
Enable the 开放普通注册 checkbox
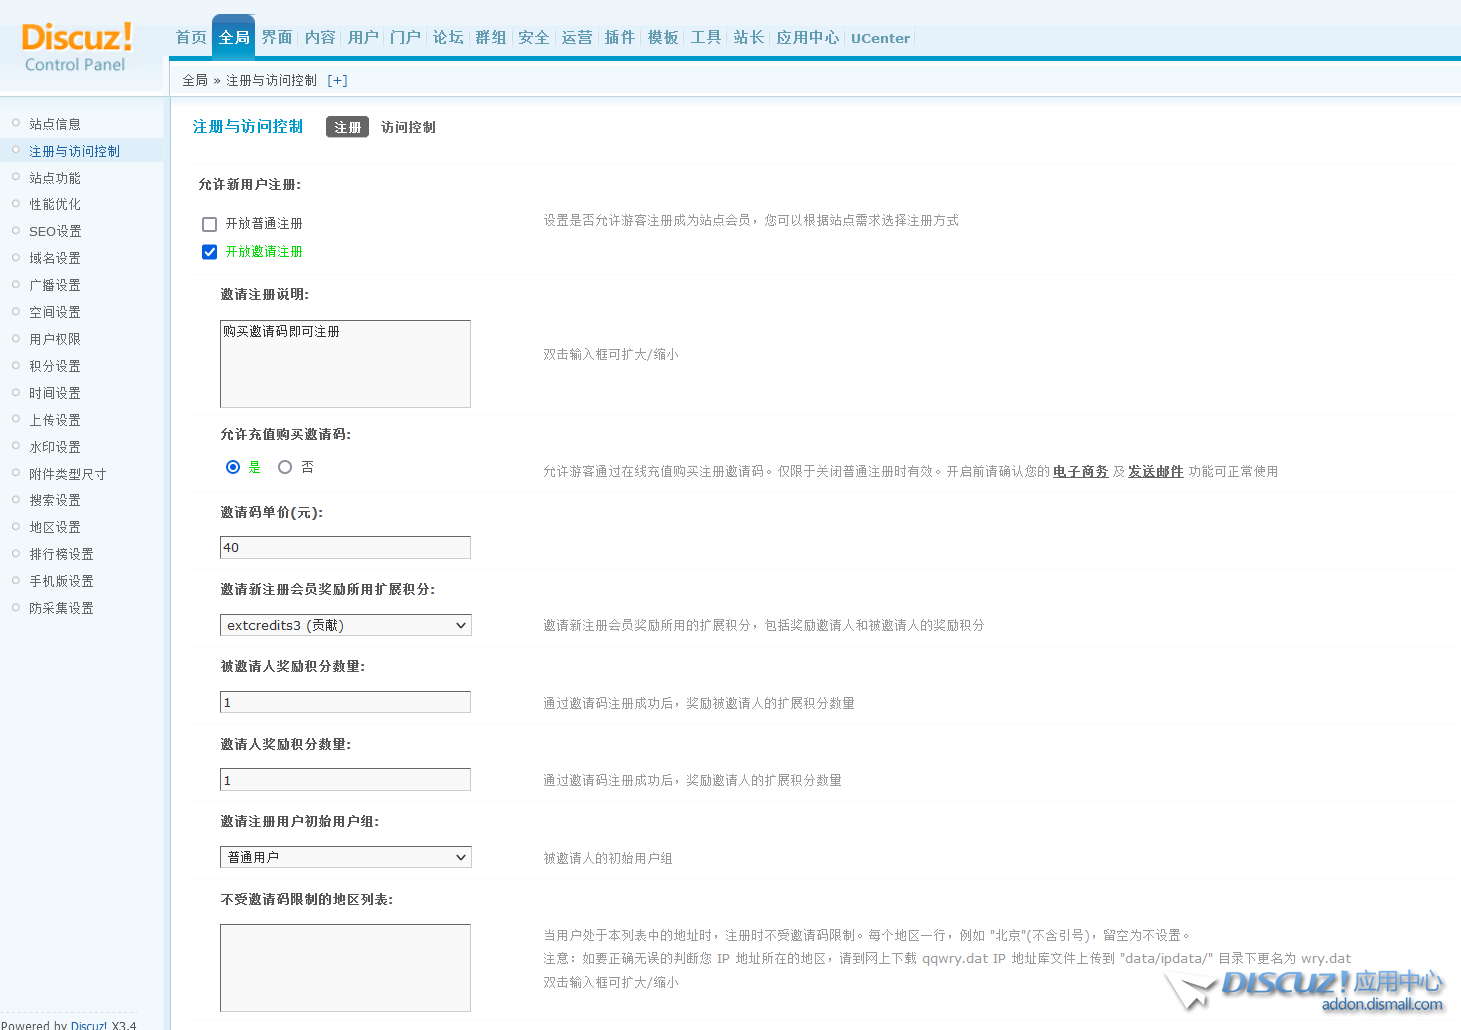coord(210,224)
